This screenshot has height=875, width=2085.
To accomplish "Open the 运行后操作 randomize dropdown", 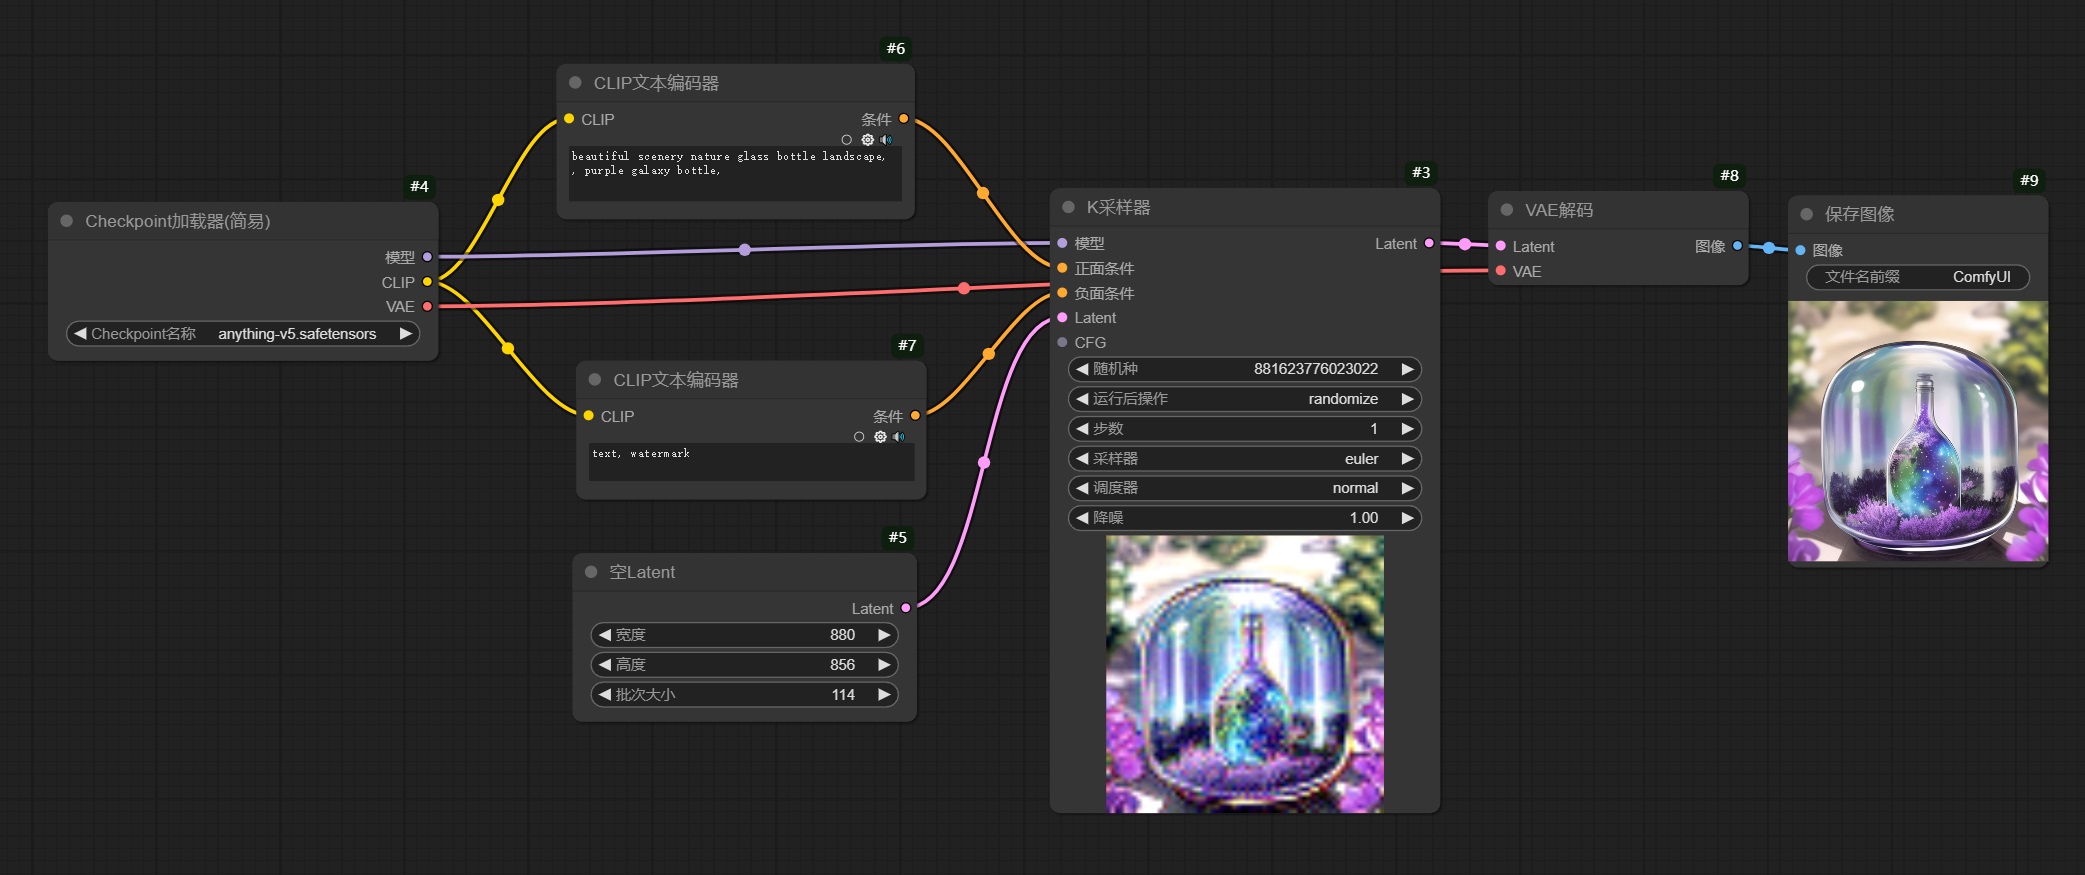I will (1244, 399).
